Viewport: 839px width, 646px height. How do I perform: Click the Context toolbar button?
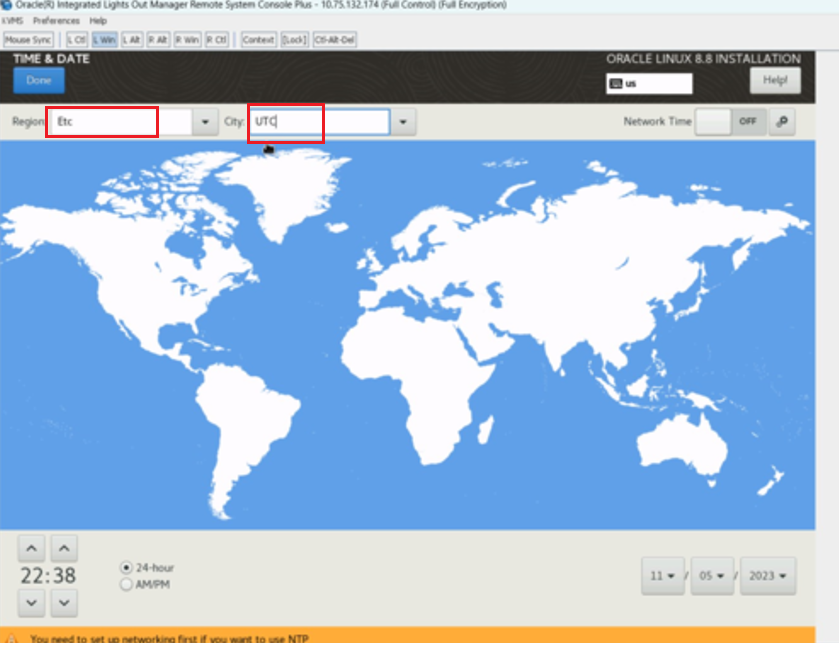(258, 40)
